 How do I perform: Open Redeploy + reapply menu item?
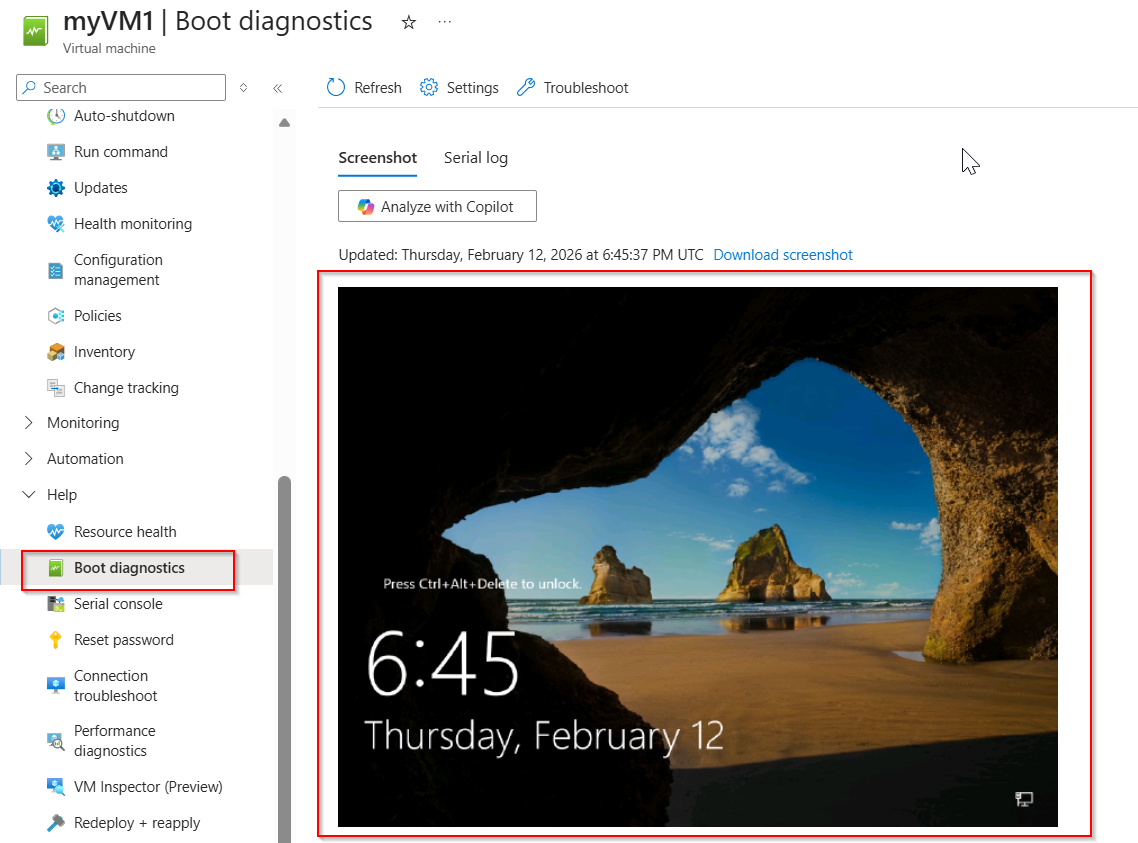(x=136, y=823)
